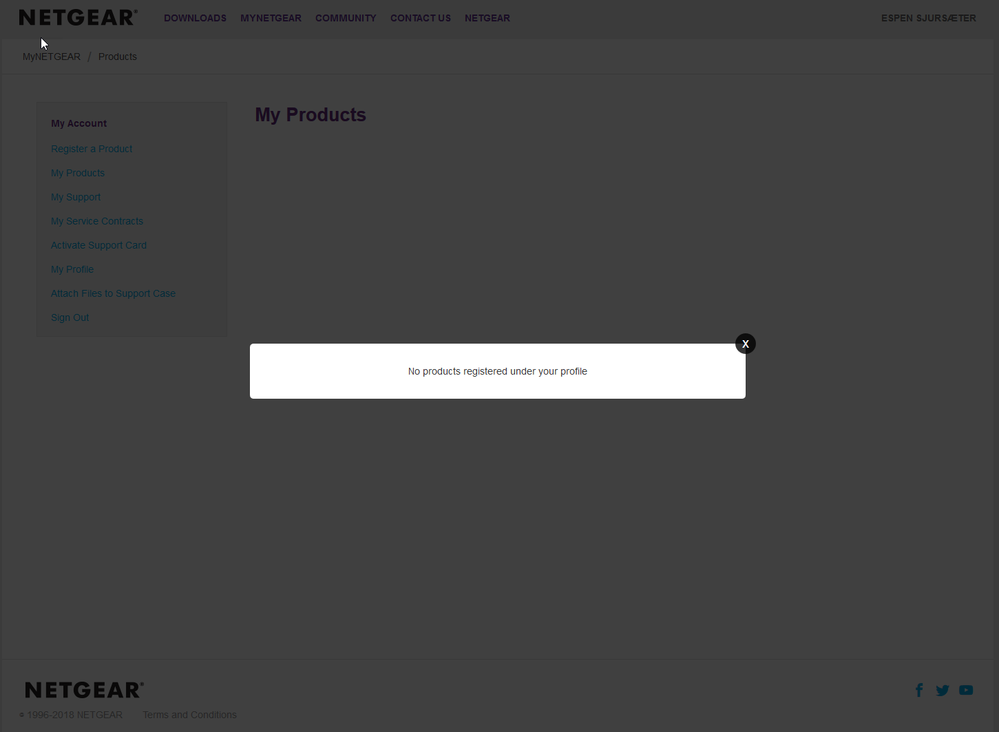Image resolution: width=999 pixels, height=732 pixels.
Task: Open CONTACT US in top navigation
Action: 420,18
